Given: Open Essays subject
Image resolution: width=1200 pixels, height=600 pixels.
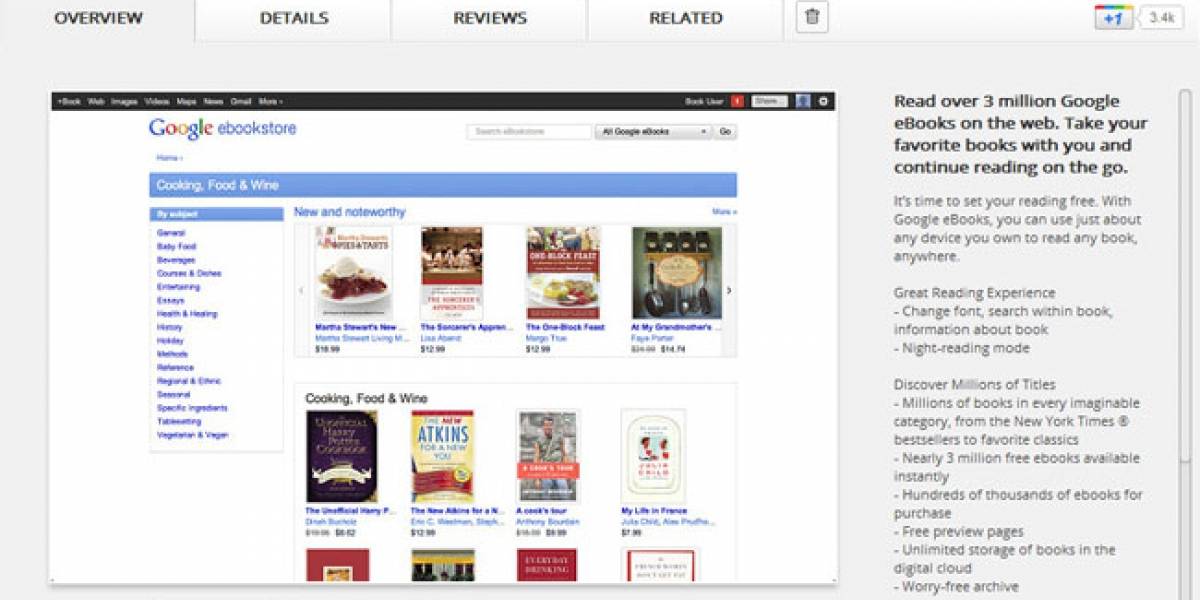Looking at the screenshot, I should point(171,300).
